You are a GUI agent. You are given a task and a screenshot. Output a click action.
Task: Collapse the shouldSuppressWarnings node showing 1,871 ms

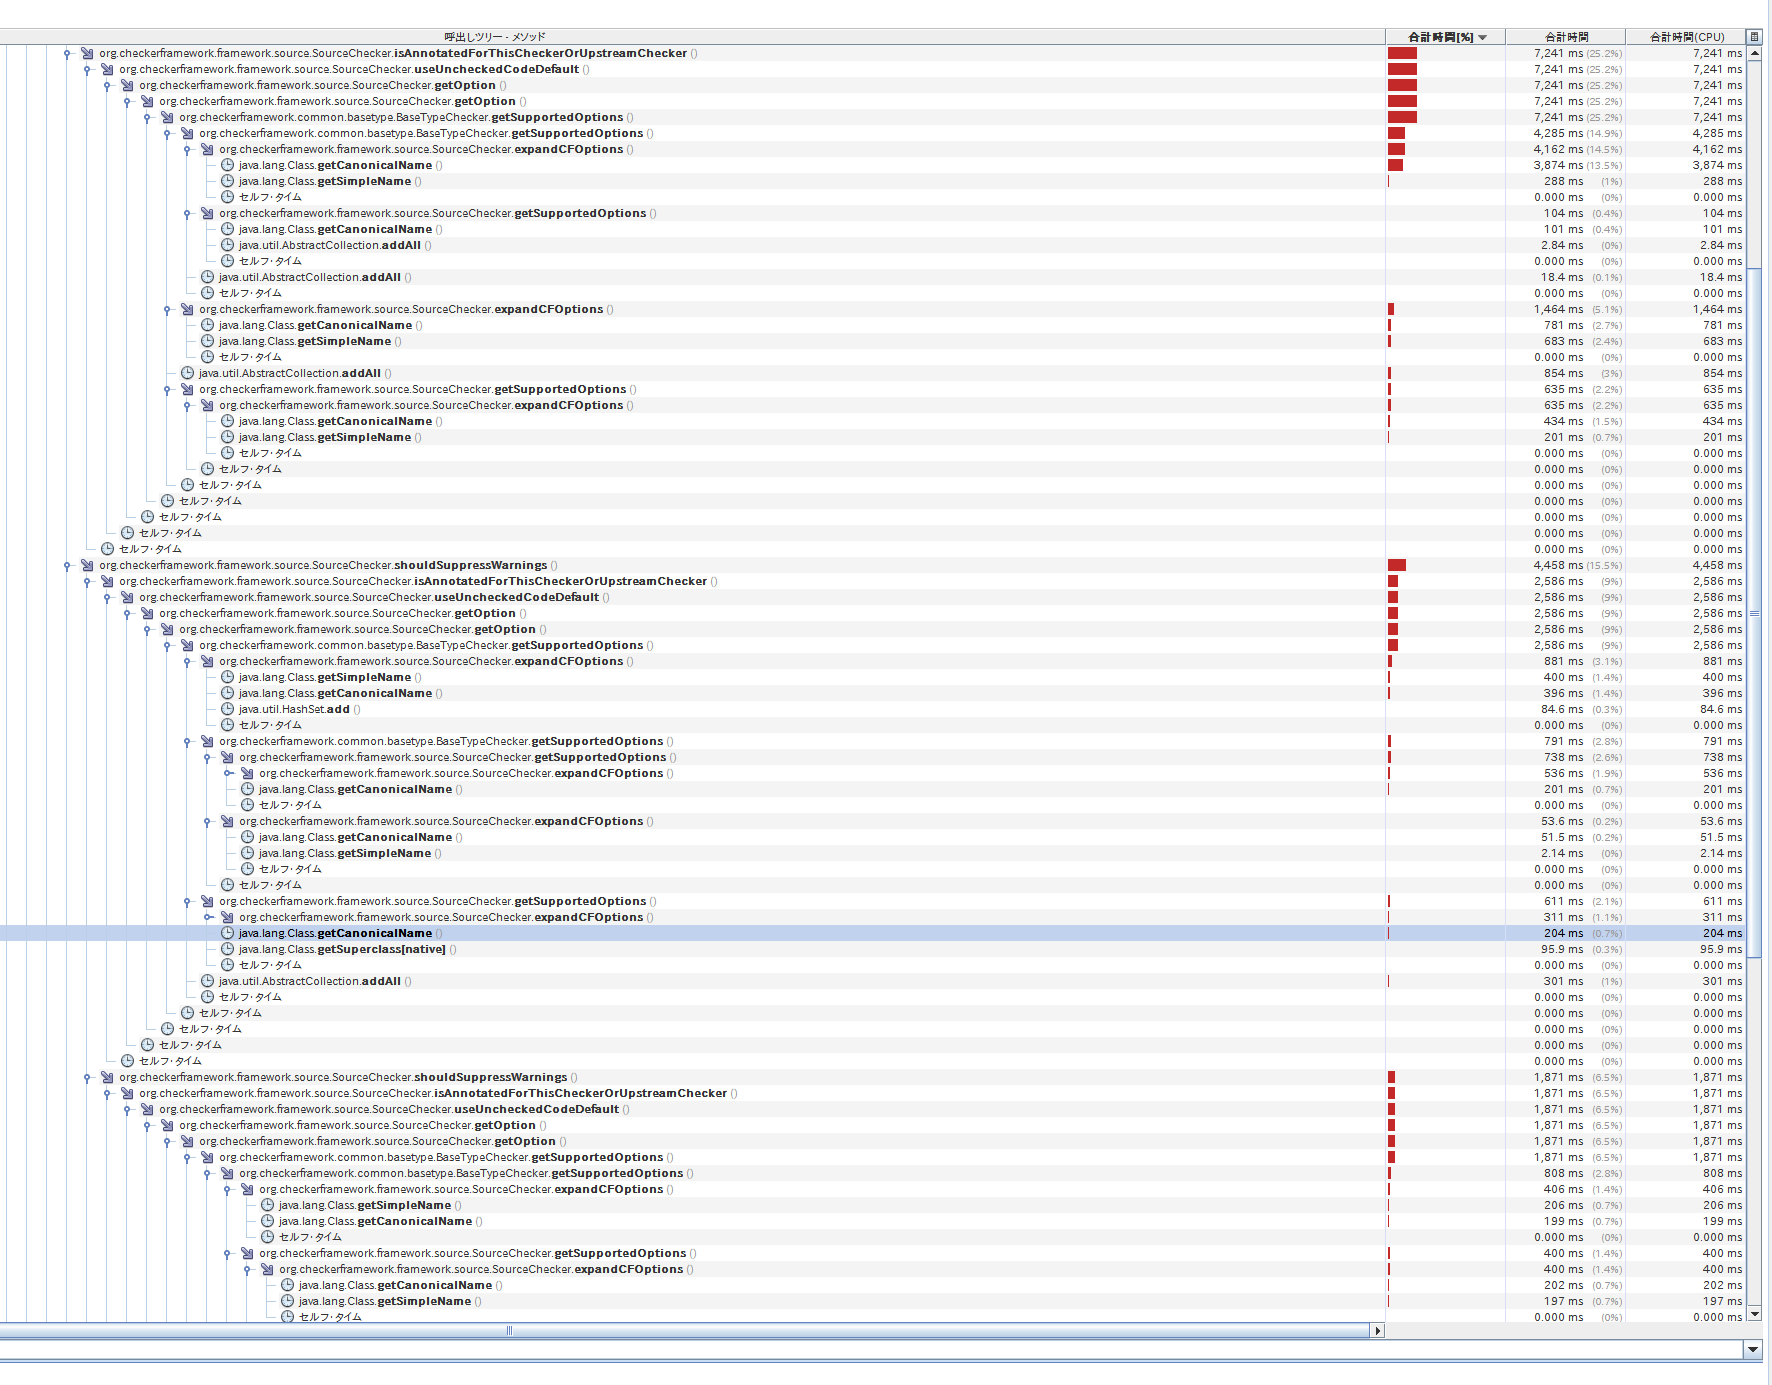tap(87, 1078)
